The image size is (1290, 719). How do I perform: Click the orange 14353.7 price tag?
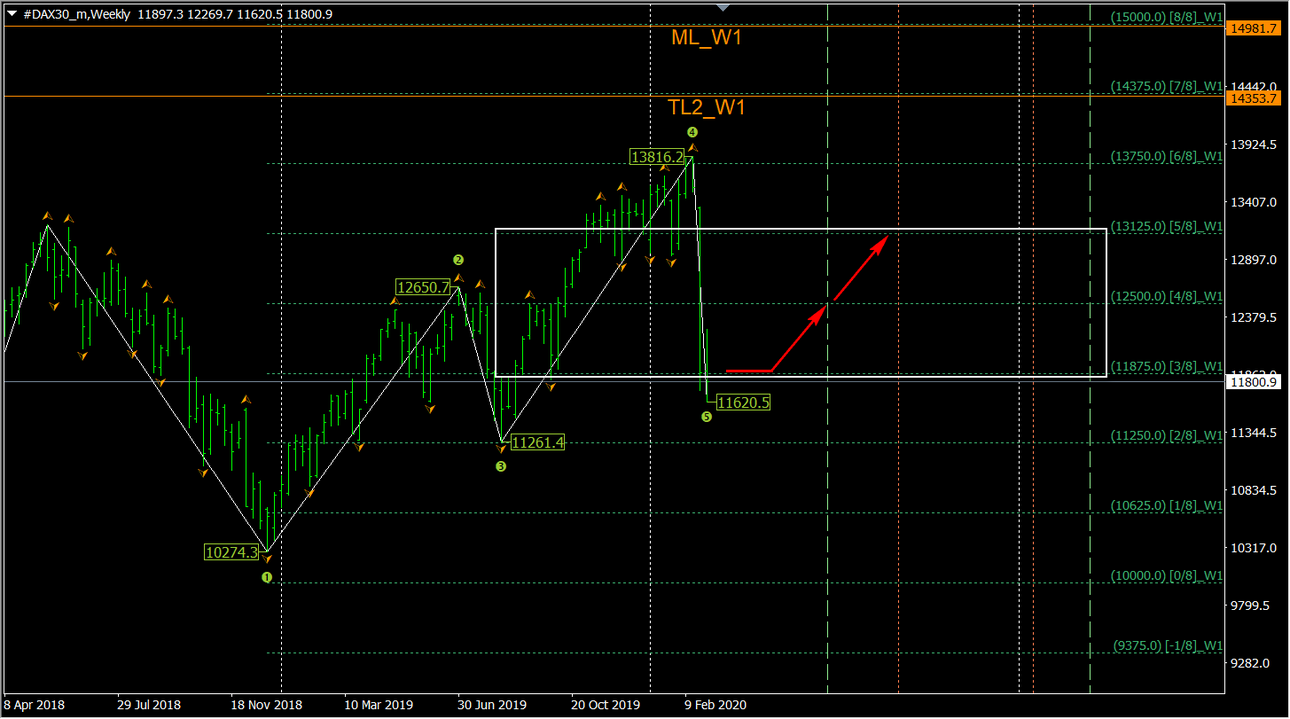click(x=1252, y=98)
